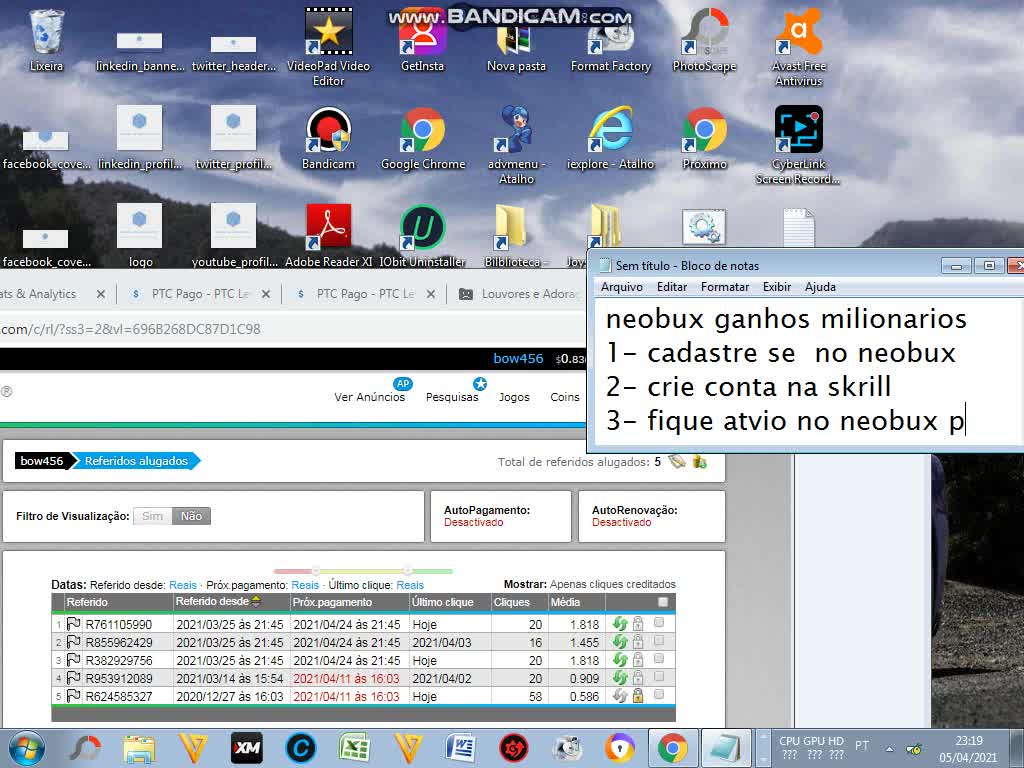The image size is (1024, 768).
Task: Open Coins in NeoBux menu
Action: pos(565,397)
